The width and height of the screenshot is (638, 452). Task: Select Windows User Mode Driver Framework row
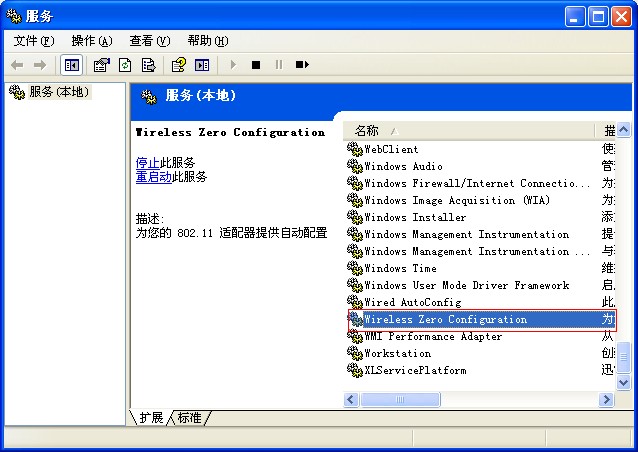coord(481,286)
